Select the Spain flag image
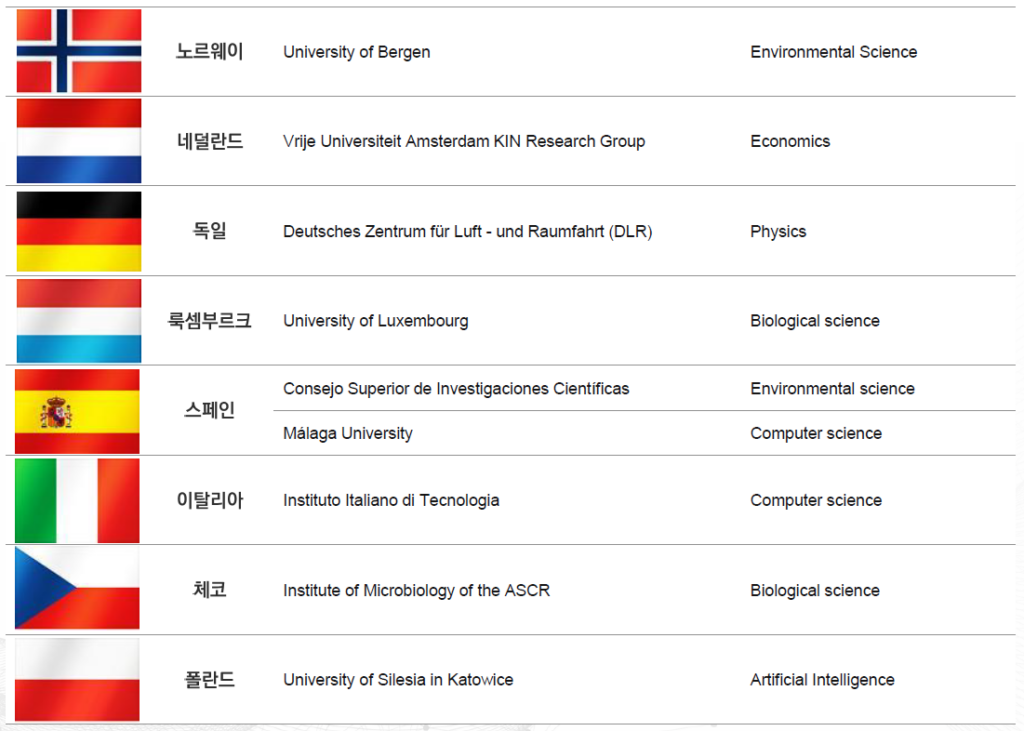 tap(77, 411)
